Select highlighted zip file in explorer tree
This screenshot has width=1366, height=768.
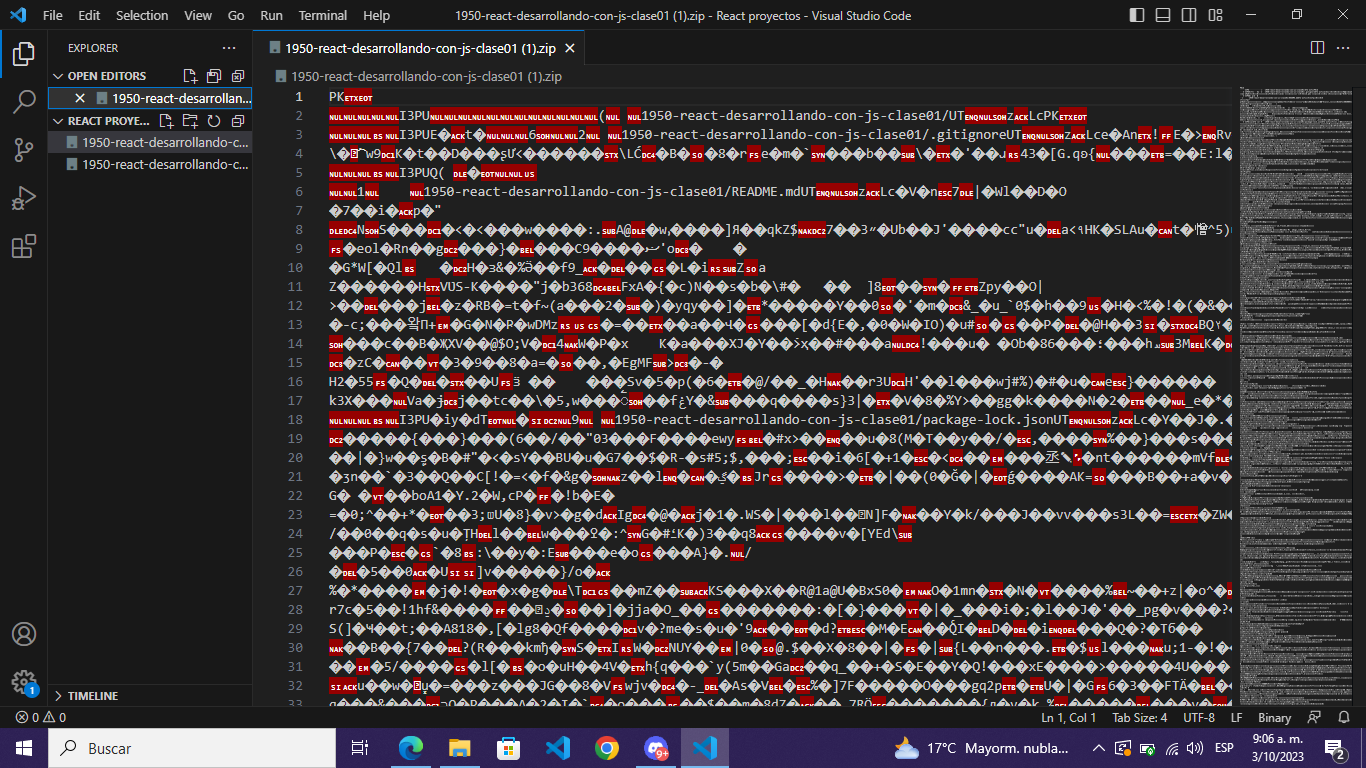(150, 142)
